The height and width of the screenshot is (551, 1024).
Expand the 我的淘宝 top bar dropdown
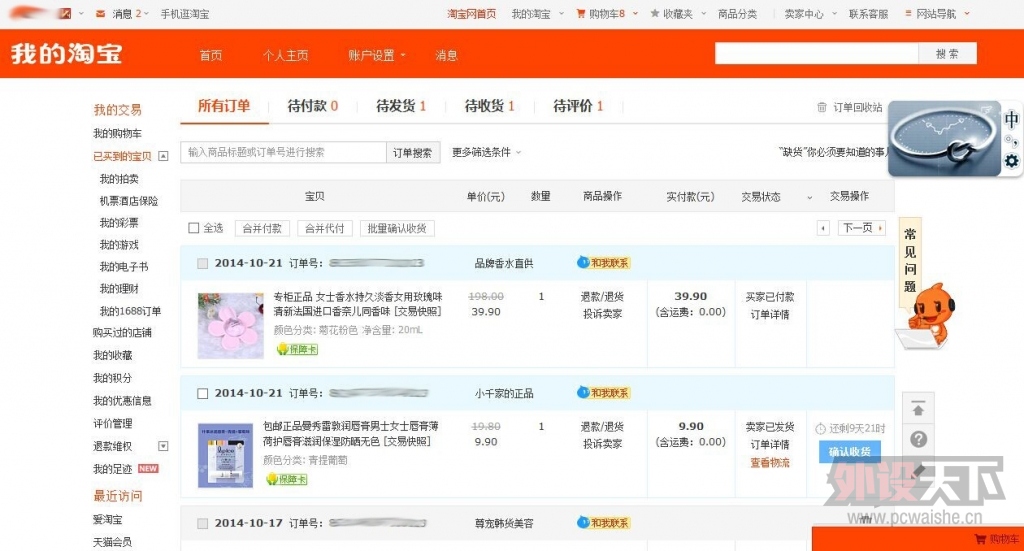pos(561,14)
